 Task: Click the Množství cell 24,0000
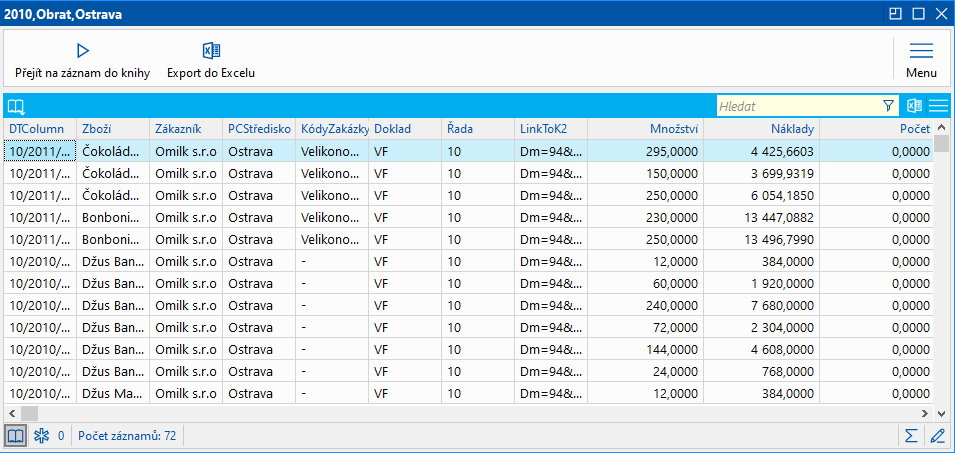[x=646, y=371]
